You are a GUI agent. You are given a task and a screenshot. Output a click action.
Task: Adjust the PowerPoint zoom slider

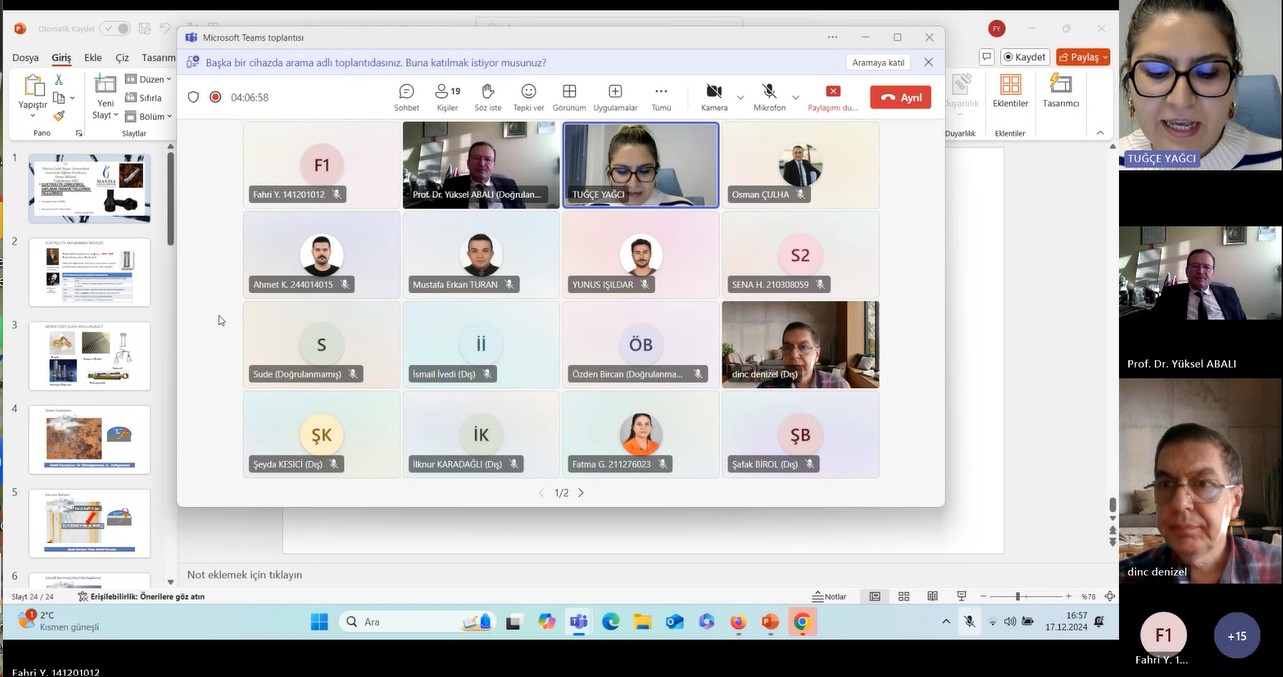(x=1017, y=597)
